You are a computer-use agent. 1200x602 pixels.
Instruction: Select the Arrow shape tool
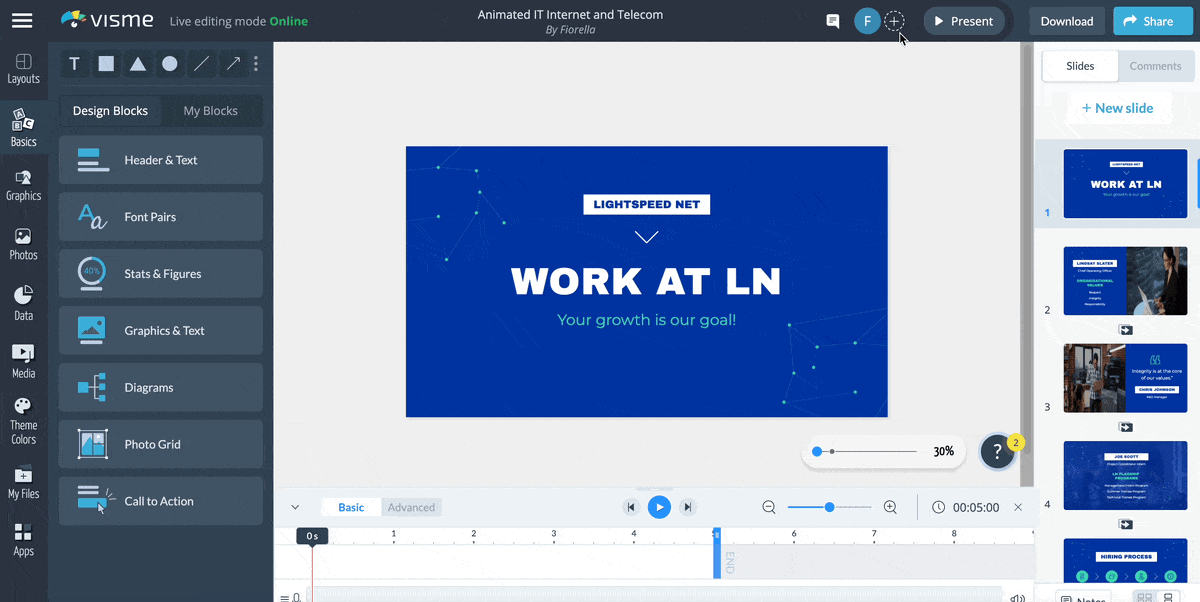[x=233, y=63]
